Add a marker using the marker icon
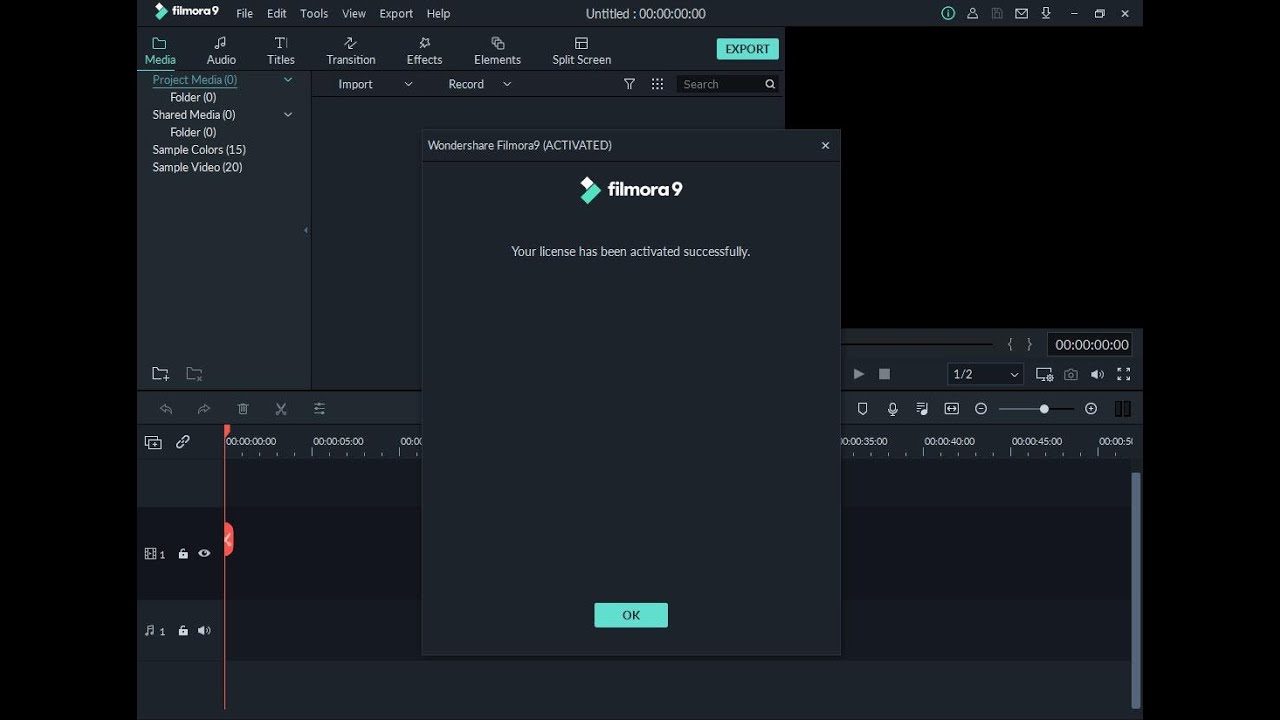The image size is (1280, 720). click(862, 408)
